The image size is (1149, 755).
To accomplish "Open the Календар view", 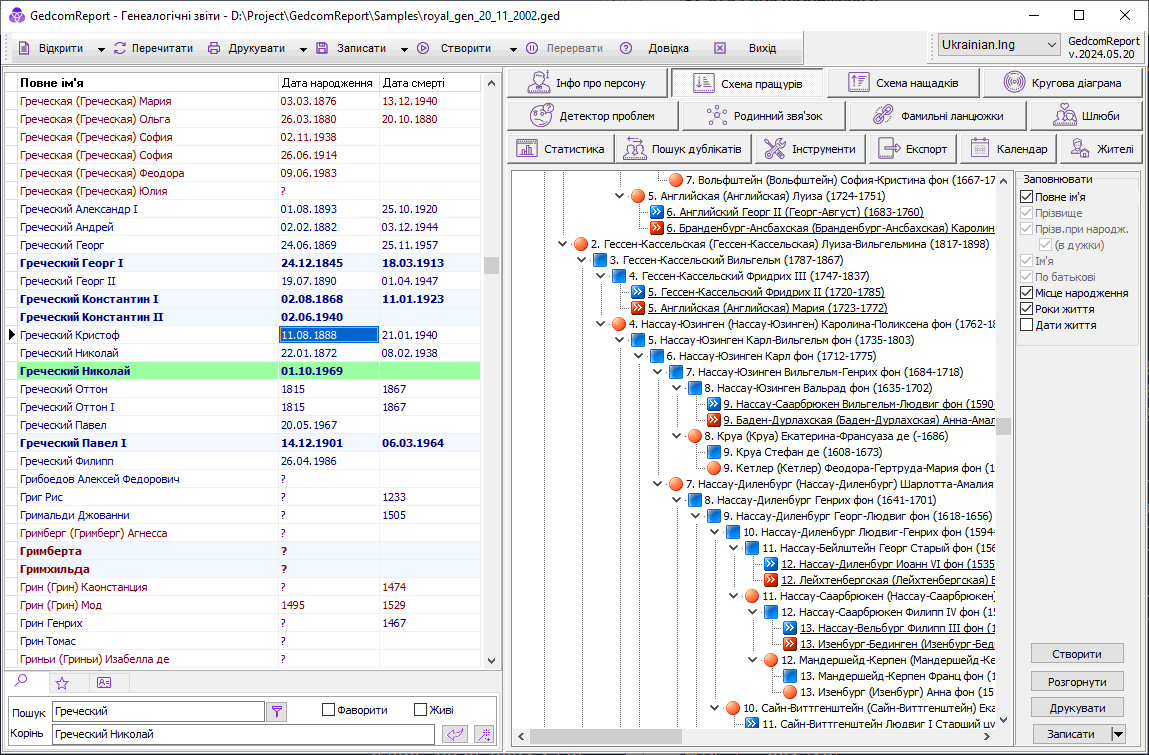I will point(1008,149).
